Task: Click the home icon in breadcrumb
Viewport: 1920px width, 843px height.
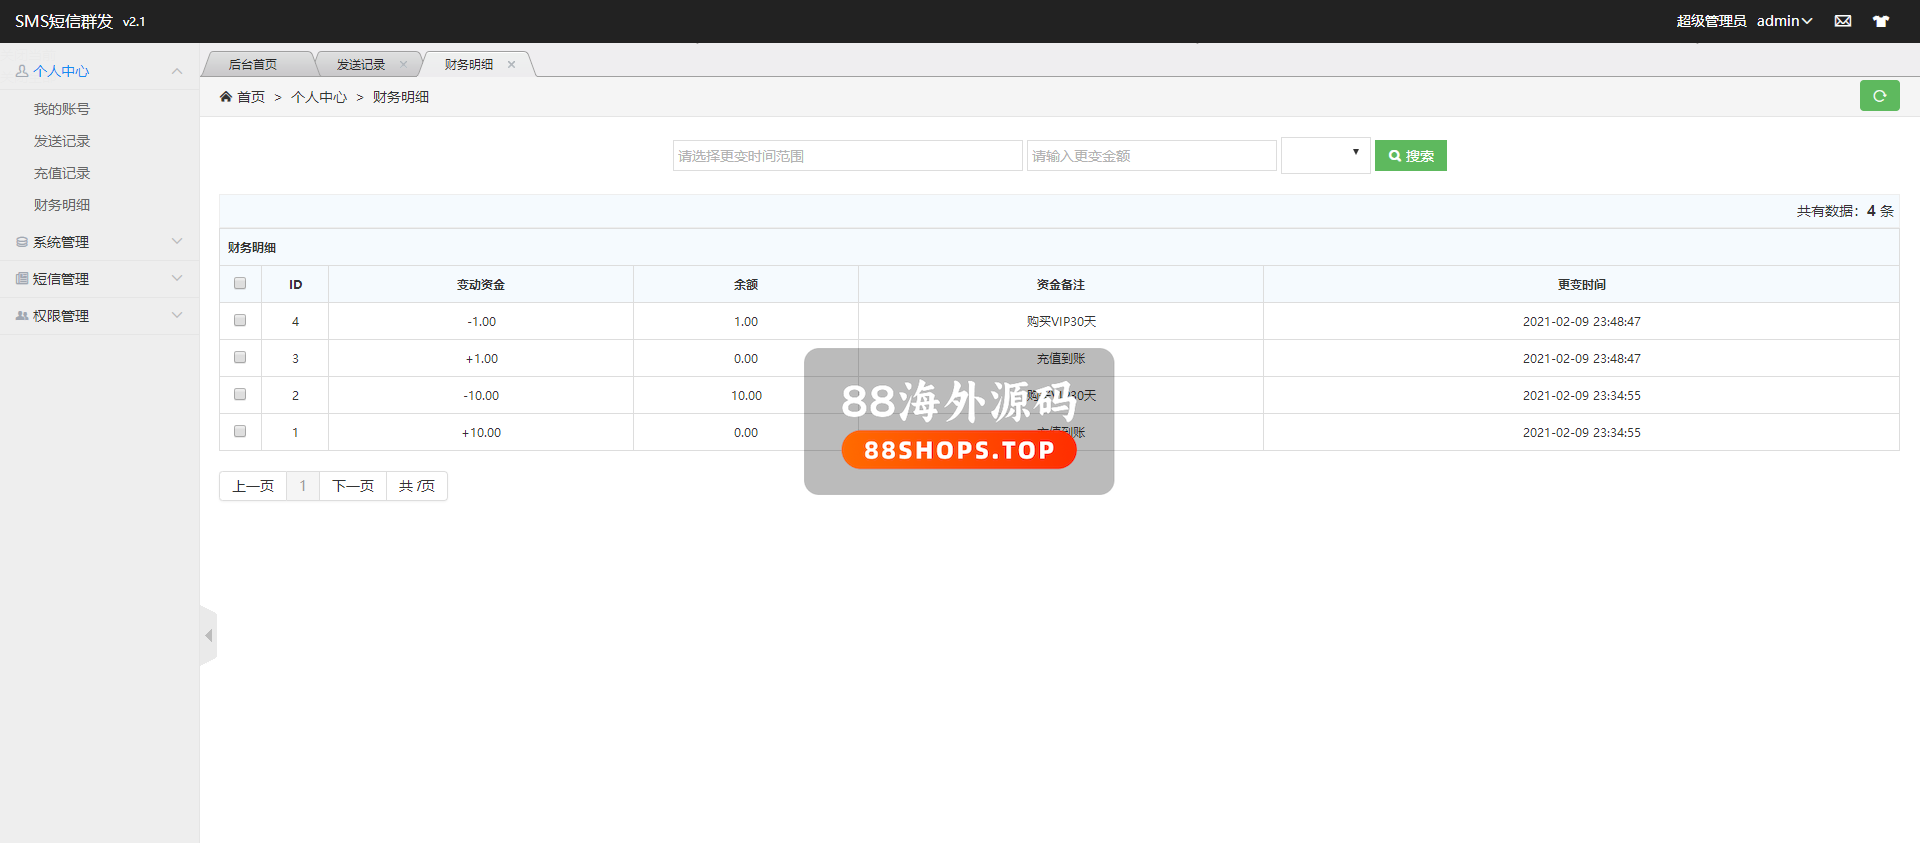Action: click(226, 97)
